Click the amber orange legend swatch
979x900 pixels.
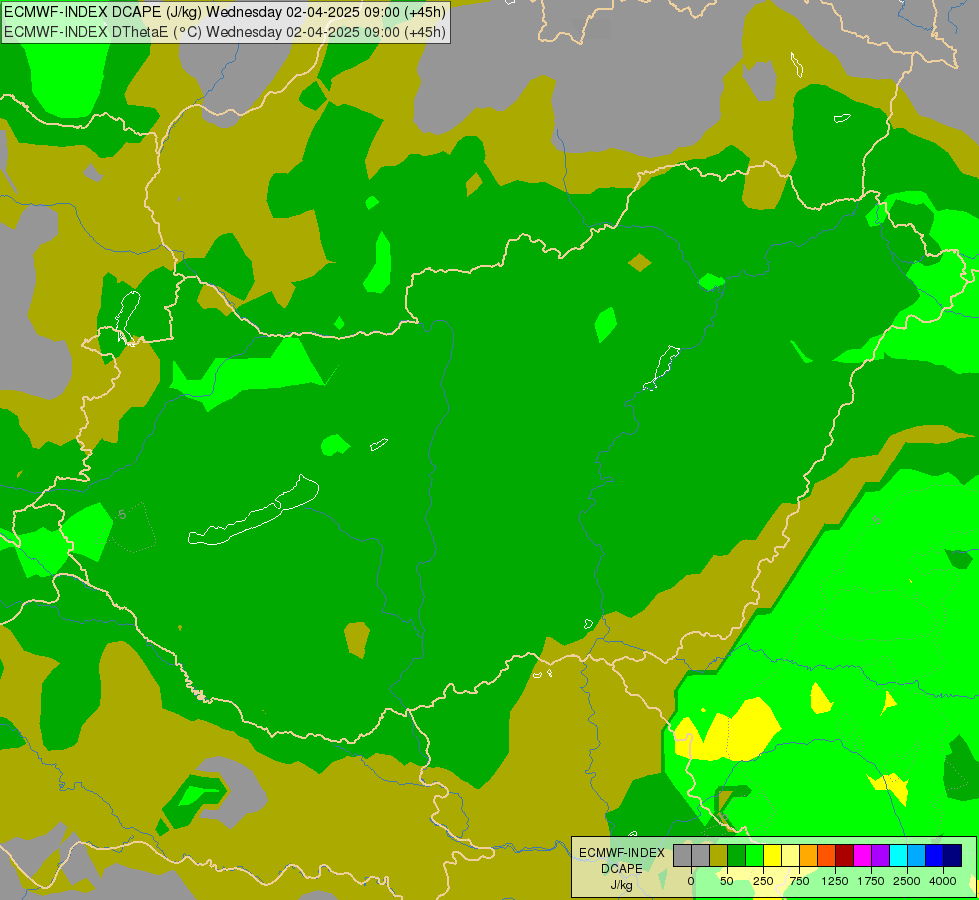(809, 856)
